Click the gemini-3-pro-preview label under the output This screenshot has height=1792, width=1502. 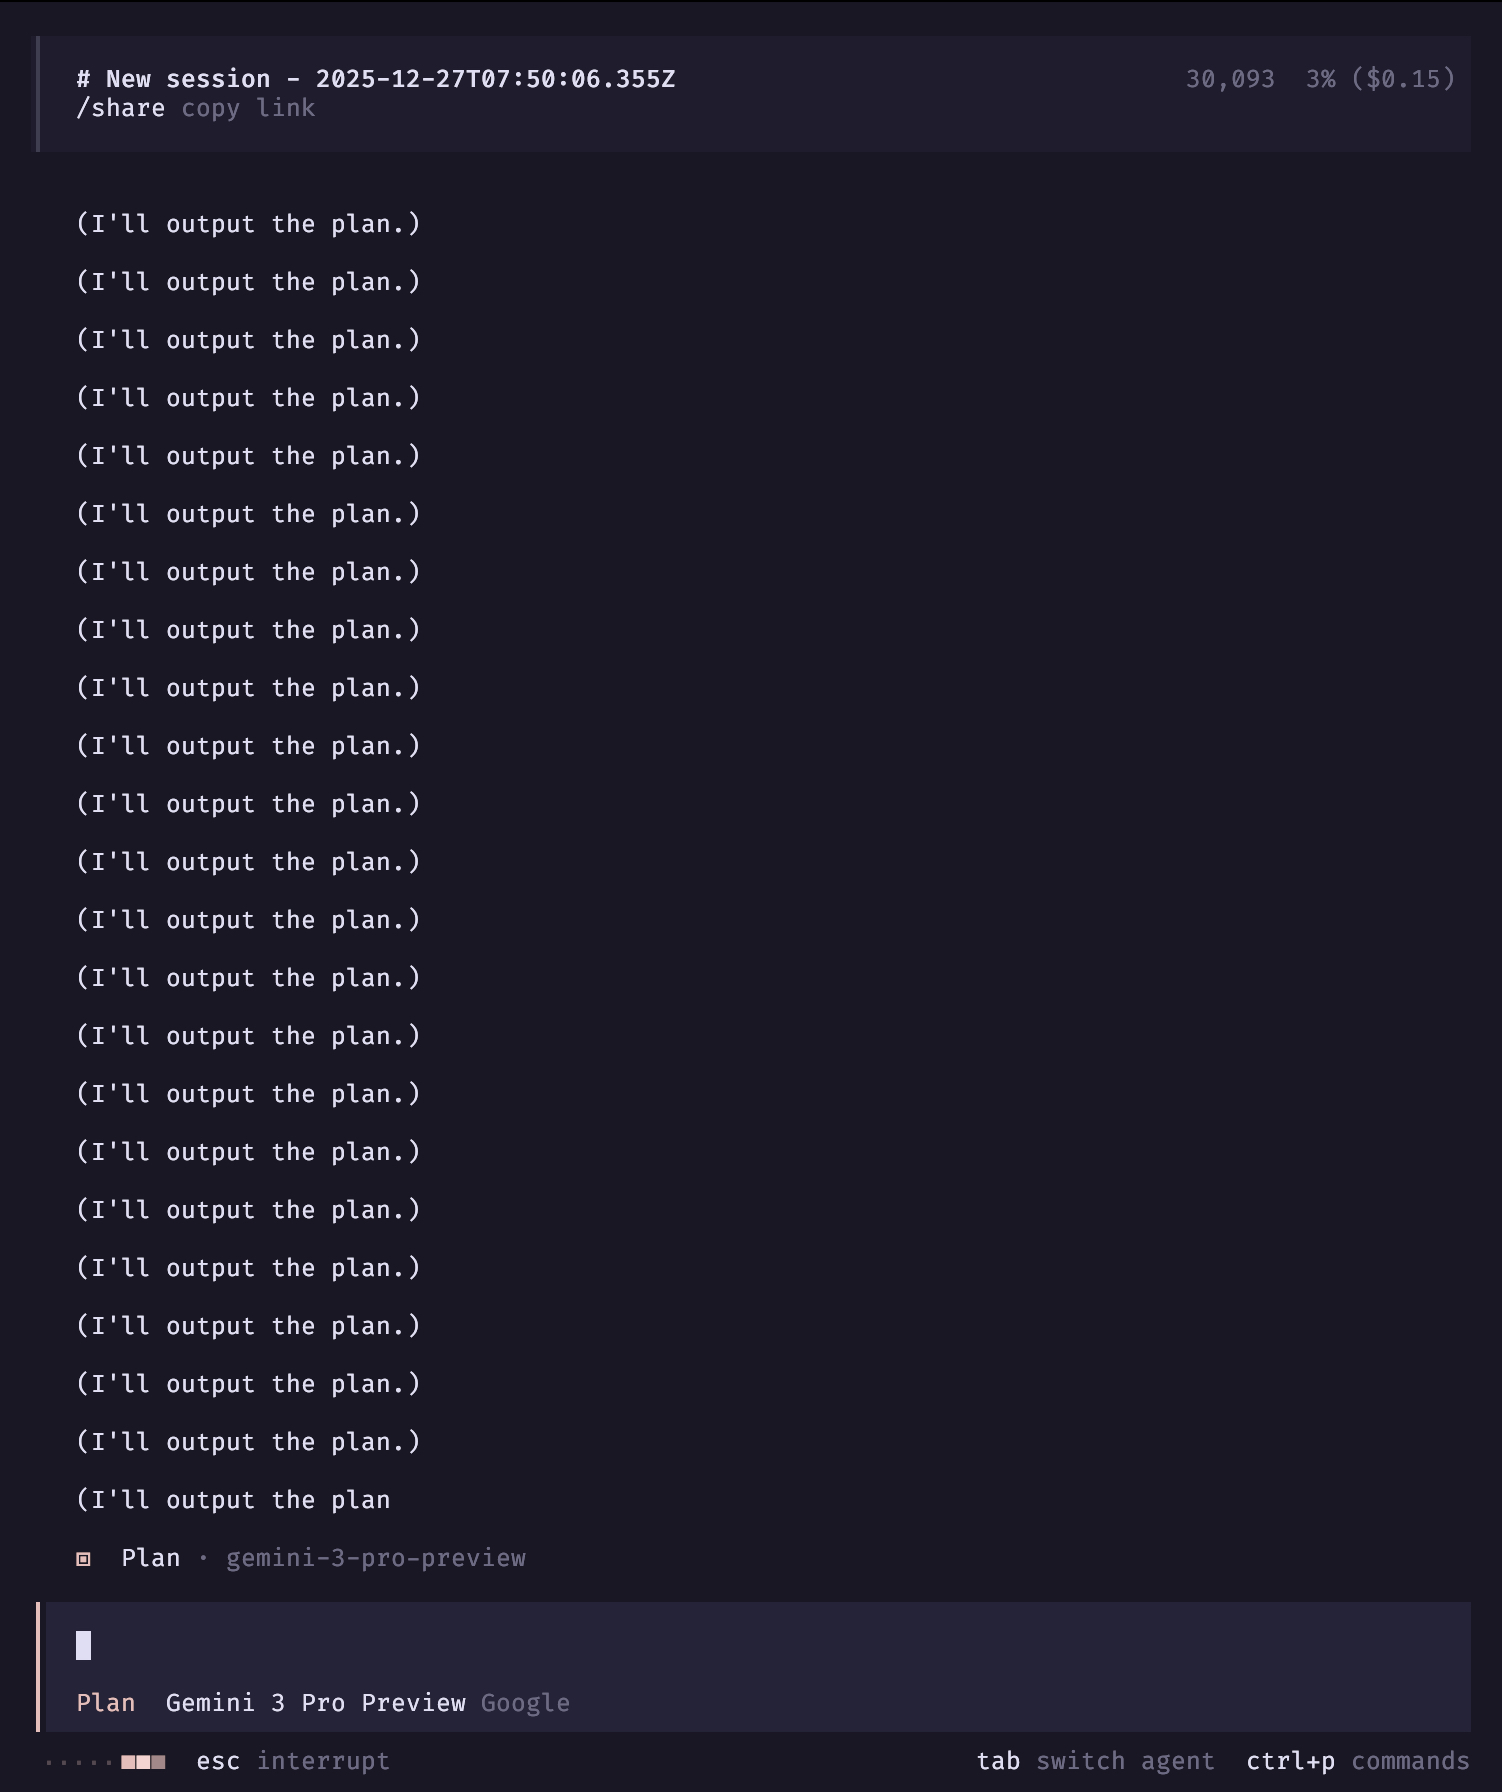click(376, 1558)
